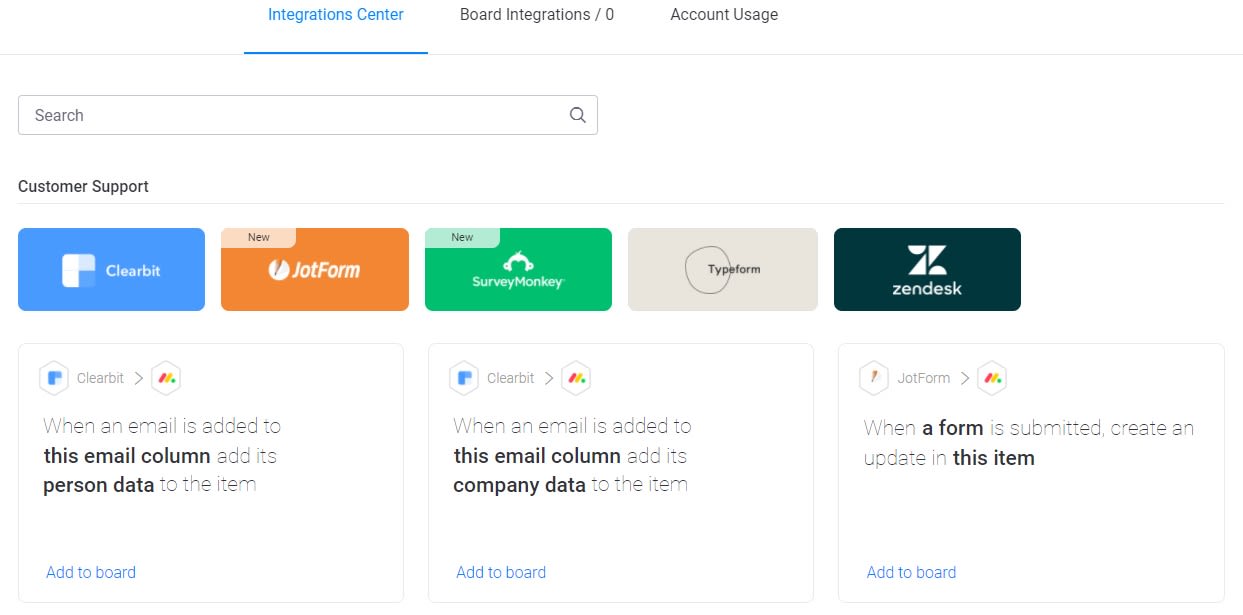Click Clearbit label in person data card header
Viewport: 1243px width, 615px height.
[100, 378]
